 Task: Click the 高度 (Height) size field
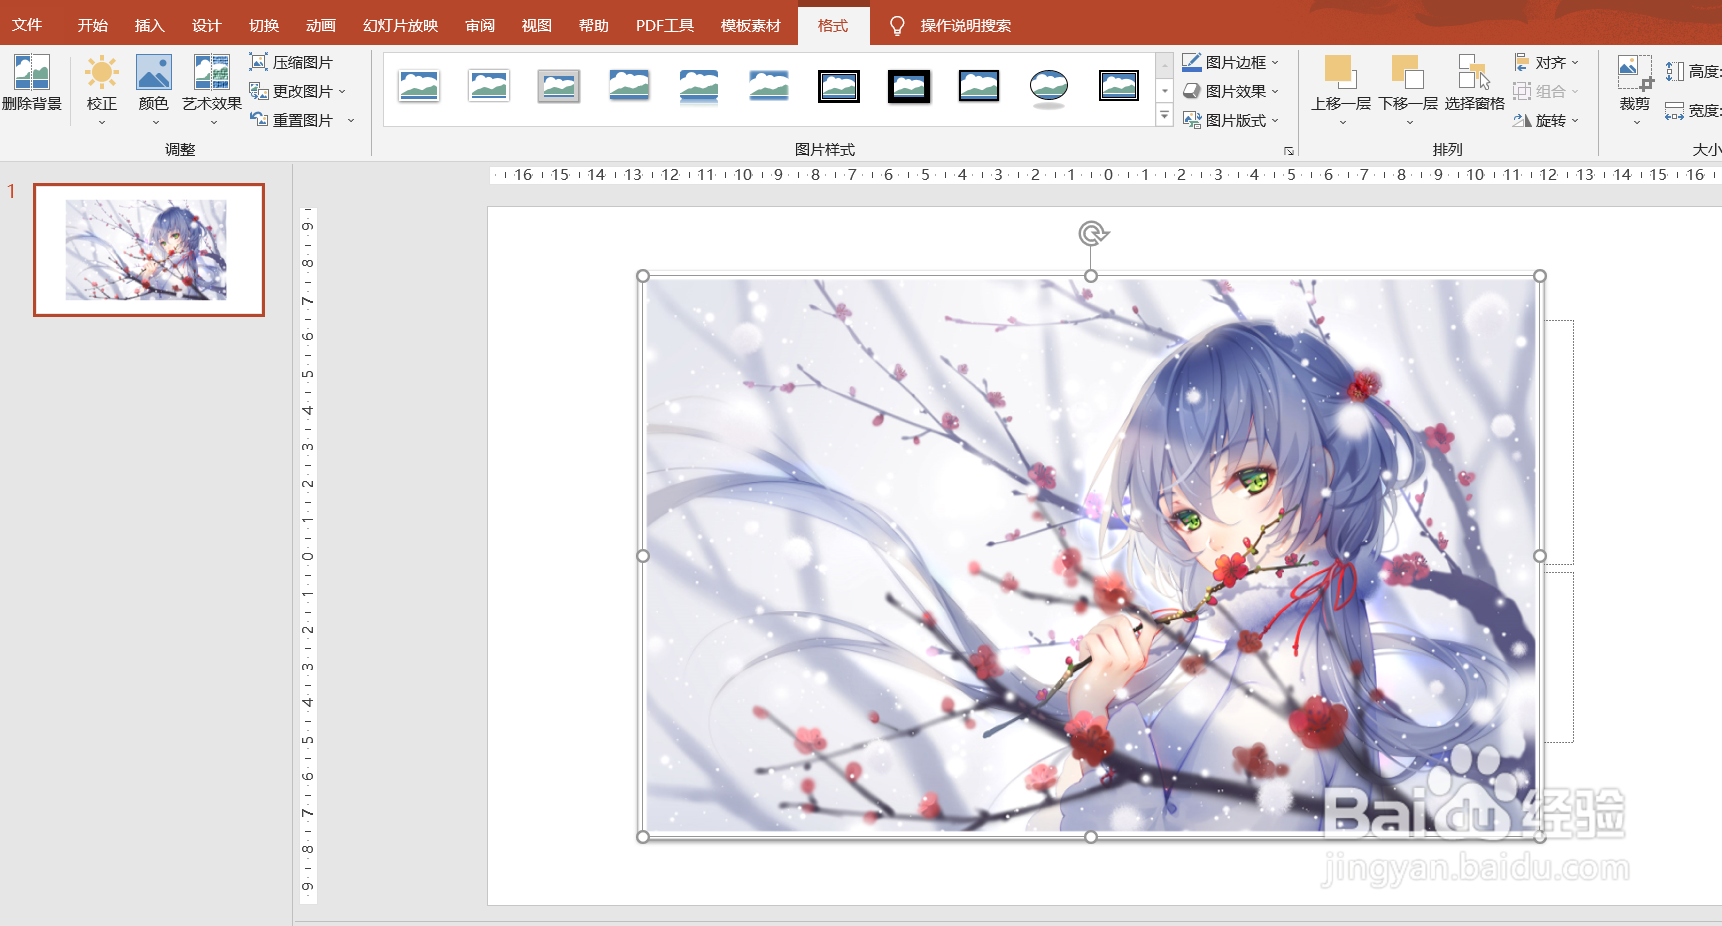click(x=1693, y=72)
